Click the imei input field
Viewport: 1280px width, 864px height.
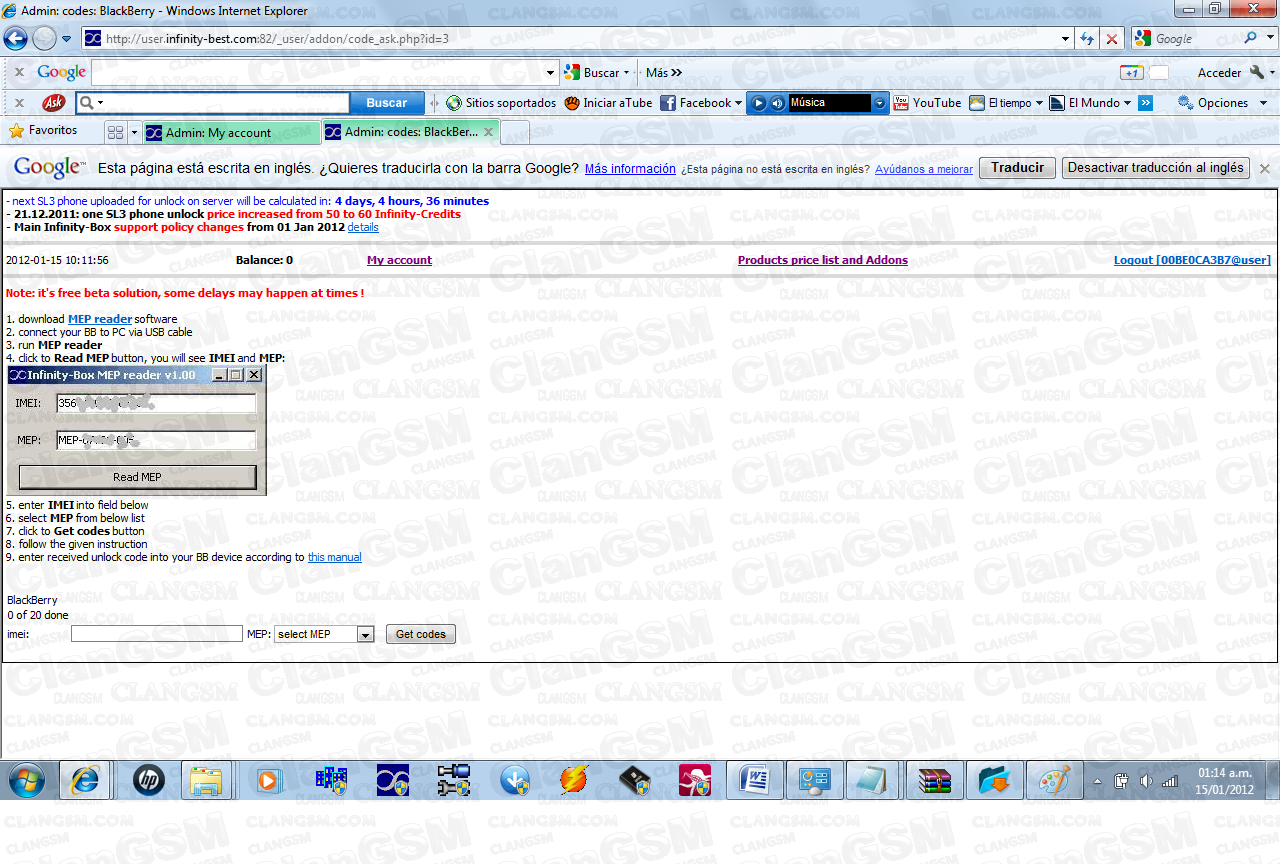click(157, 633)
